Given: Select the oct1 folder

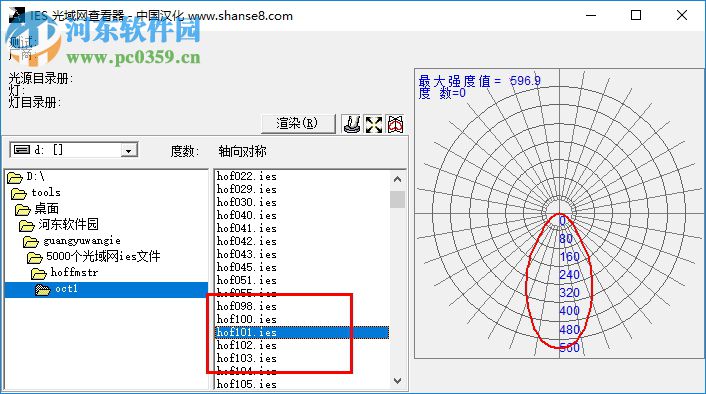Looking at the screenshot, I should point(106,290).
